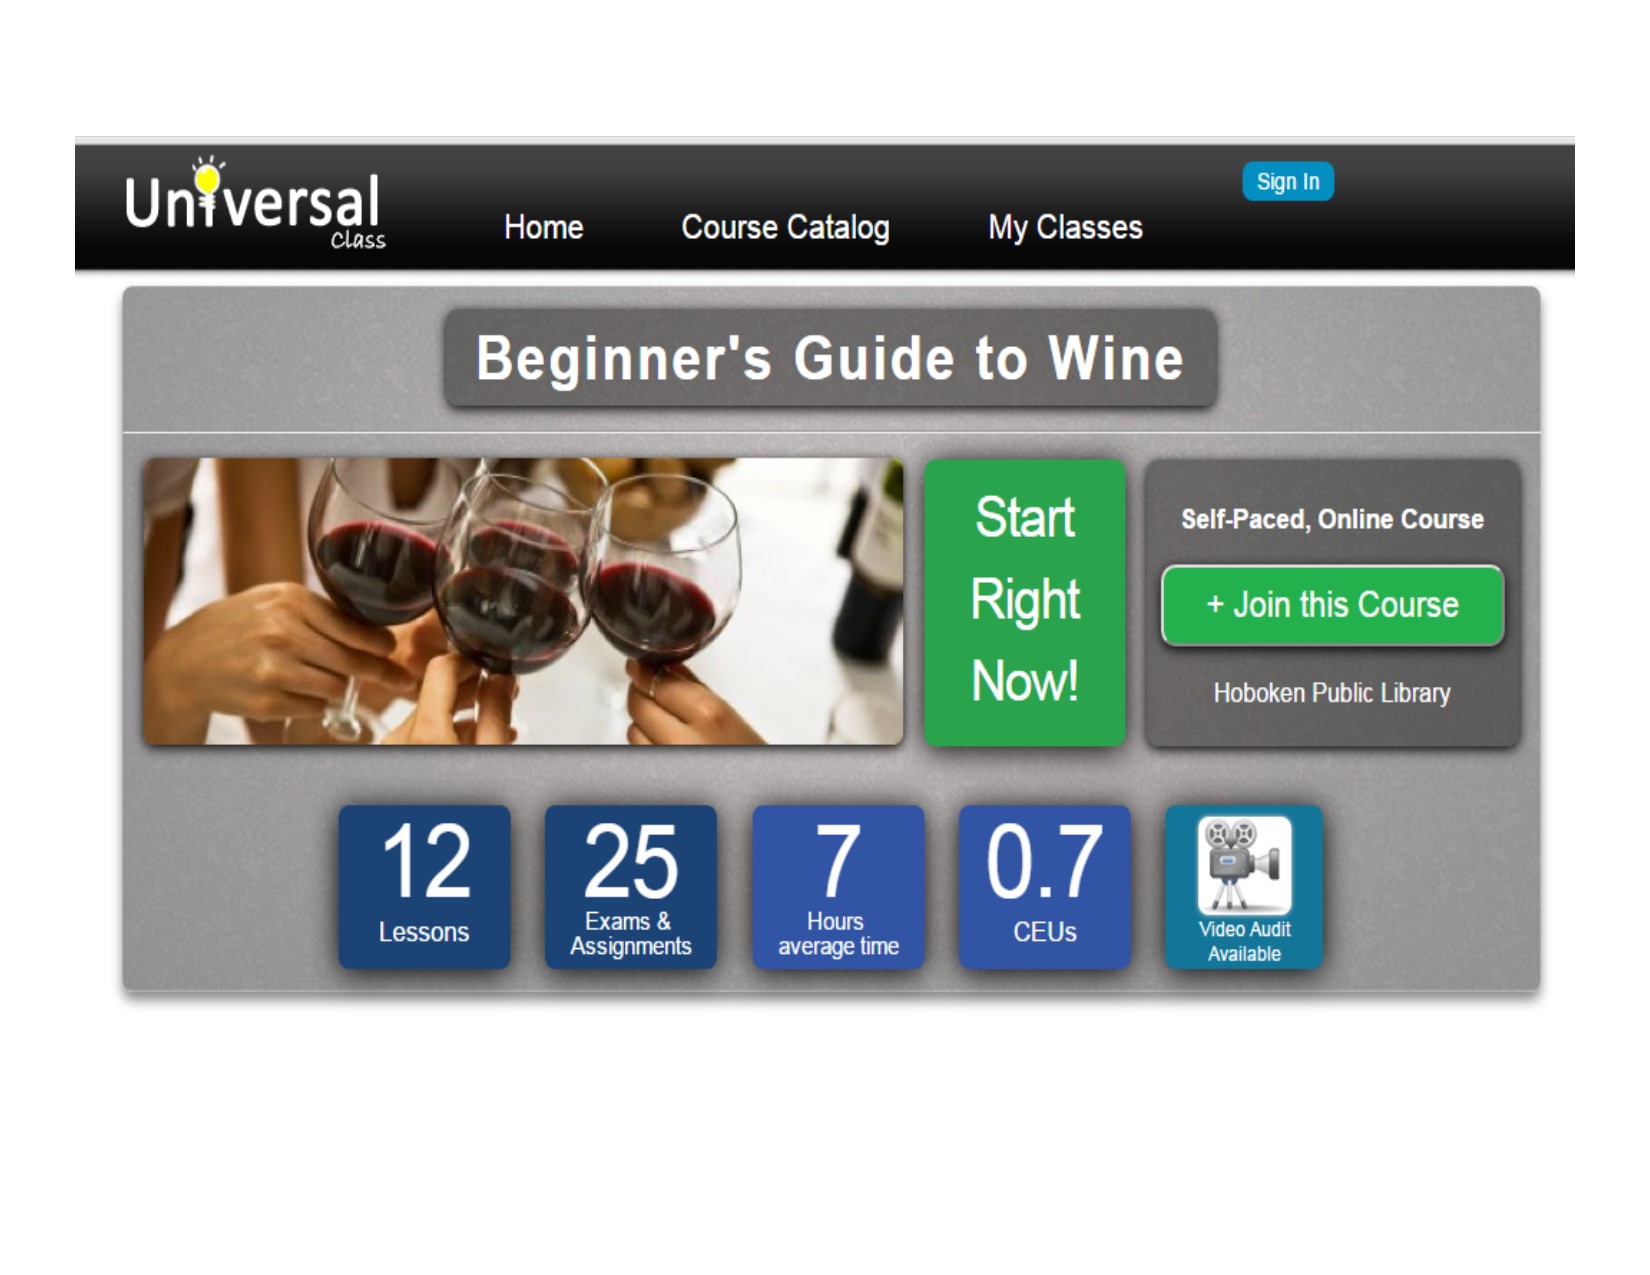Click the Beginner's Guide to Wine title
The width and height of the screenshot is (1650, 1275).
coord(830,358)
